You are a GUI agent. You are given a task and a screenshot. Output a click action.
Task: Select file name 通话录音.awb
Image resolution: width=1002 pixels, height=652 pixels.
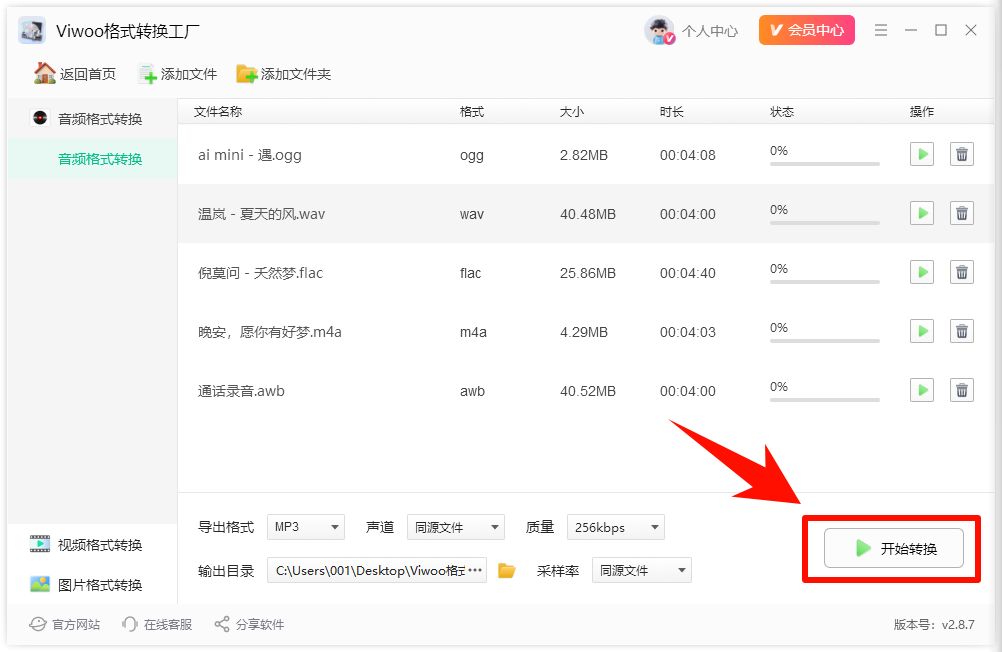241,391
